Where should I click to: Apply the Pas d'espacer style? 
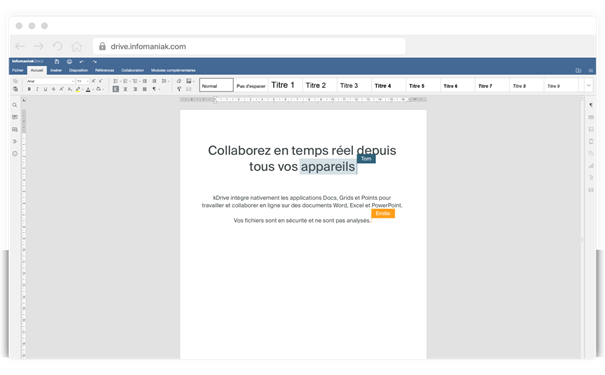(x=251, y=85)
